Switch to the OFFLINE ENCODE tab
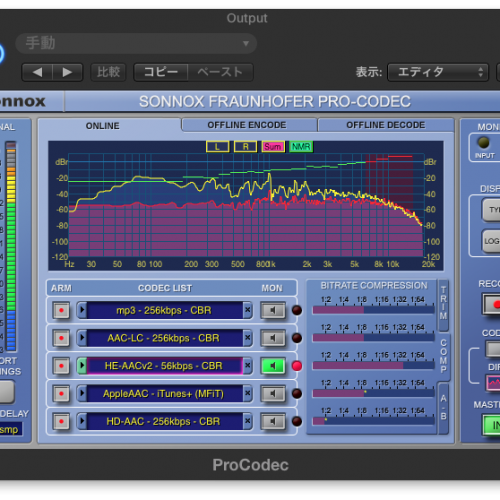The height and width of the screenshot is (500, 500). (249, 125)
